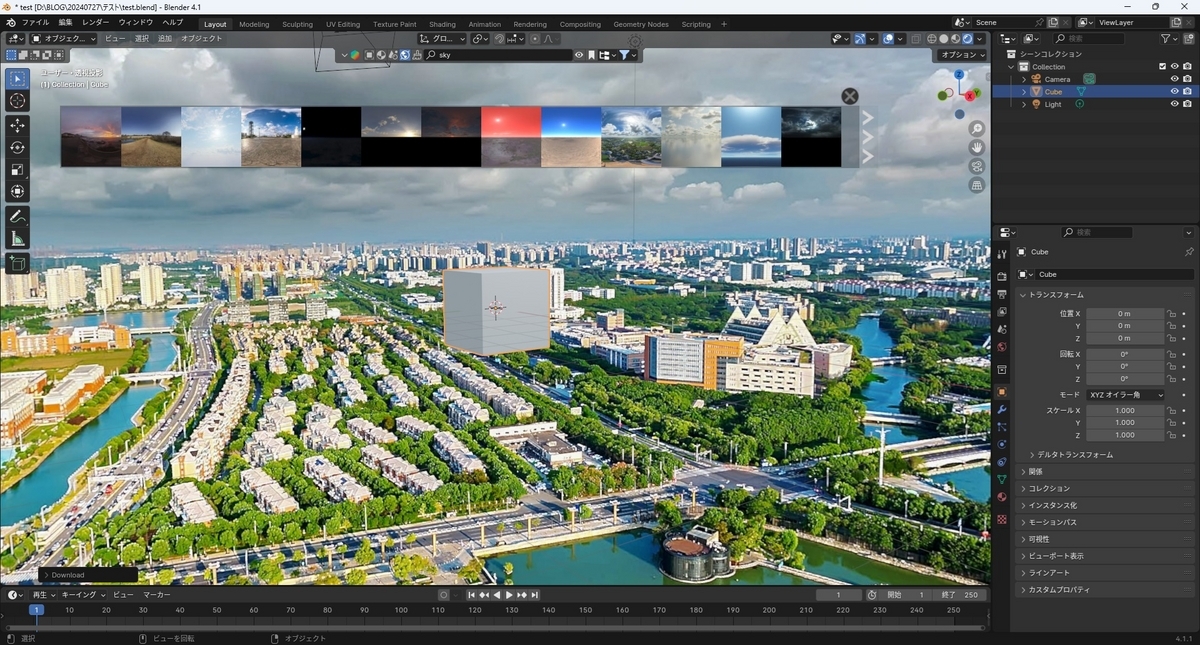1200x645 pixels.
Task: Close the sky asset thumbnail strip
Action: point(850,96)
